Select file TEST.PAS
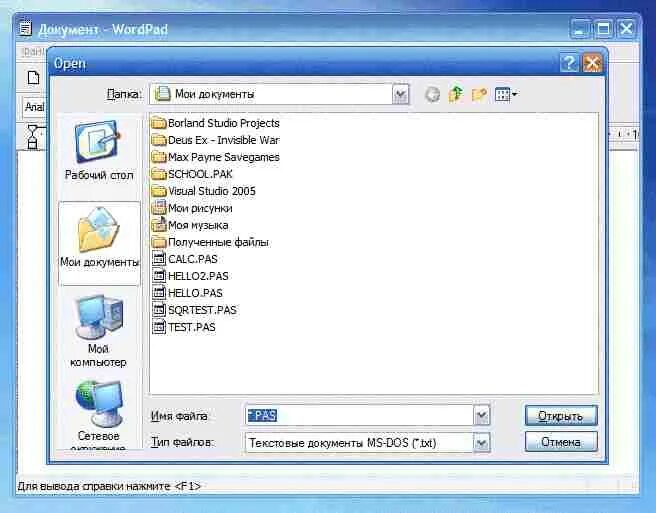656x513 pixels. 184,327
